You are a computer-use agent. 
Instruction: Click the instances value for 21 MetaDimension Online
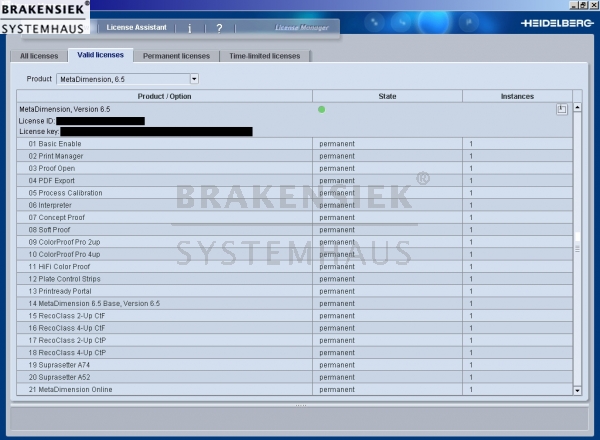471,389
